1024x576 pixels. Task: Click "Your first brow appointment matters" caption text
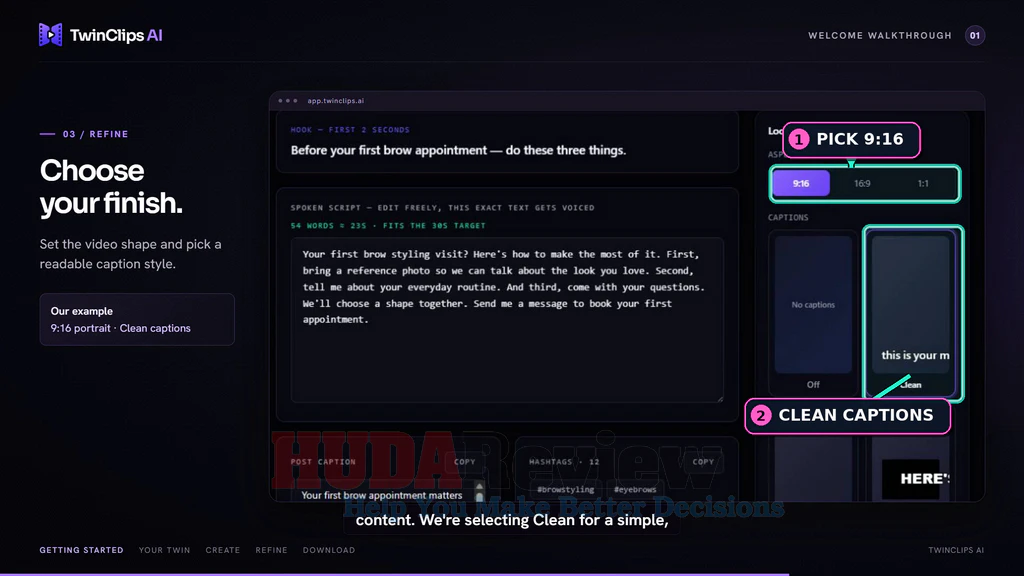click(381, 495)
